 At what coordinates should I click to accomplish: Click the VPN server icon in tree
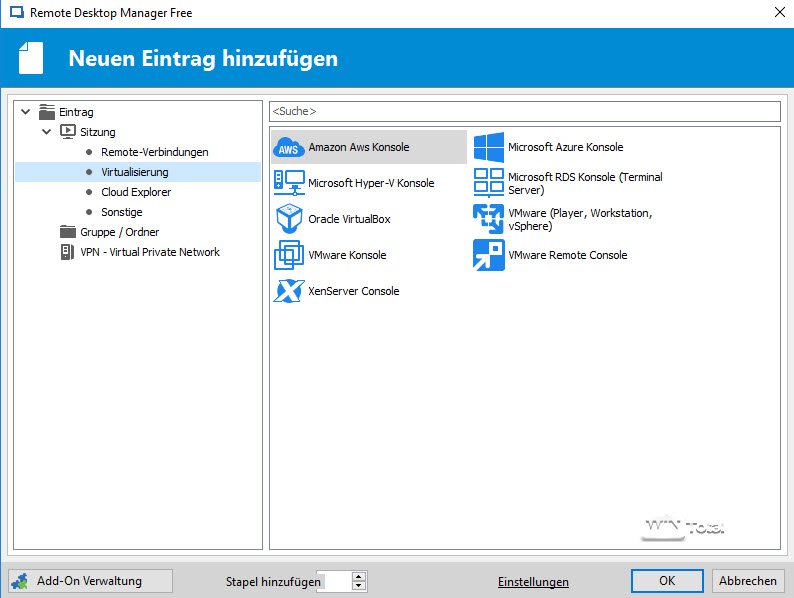tap(67, 252)
